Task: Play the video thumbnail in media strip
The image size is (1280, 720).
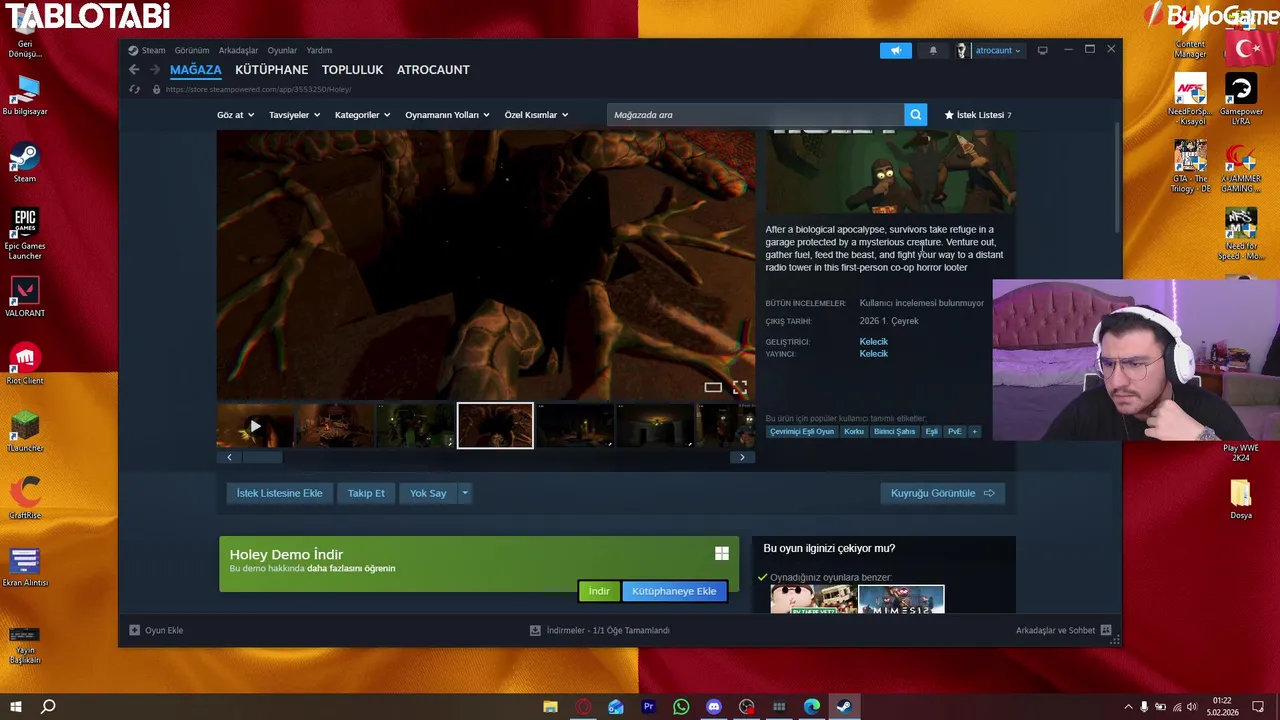Action: [x=255, y=426]
